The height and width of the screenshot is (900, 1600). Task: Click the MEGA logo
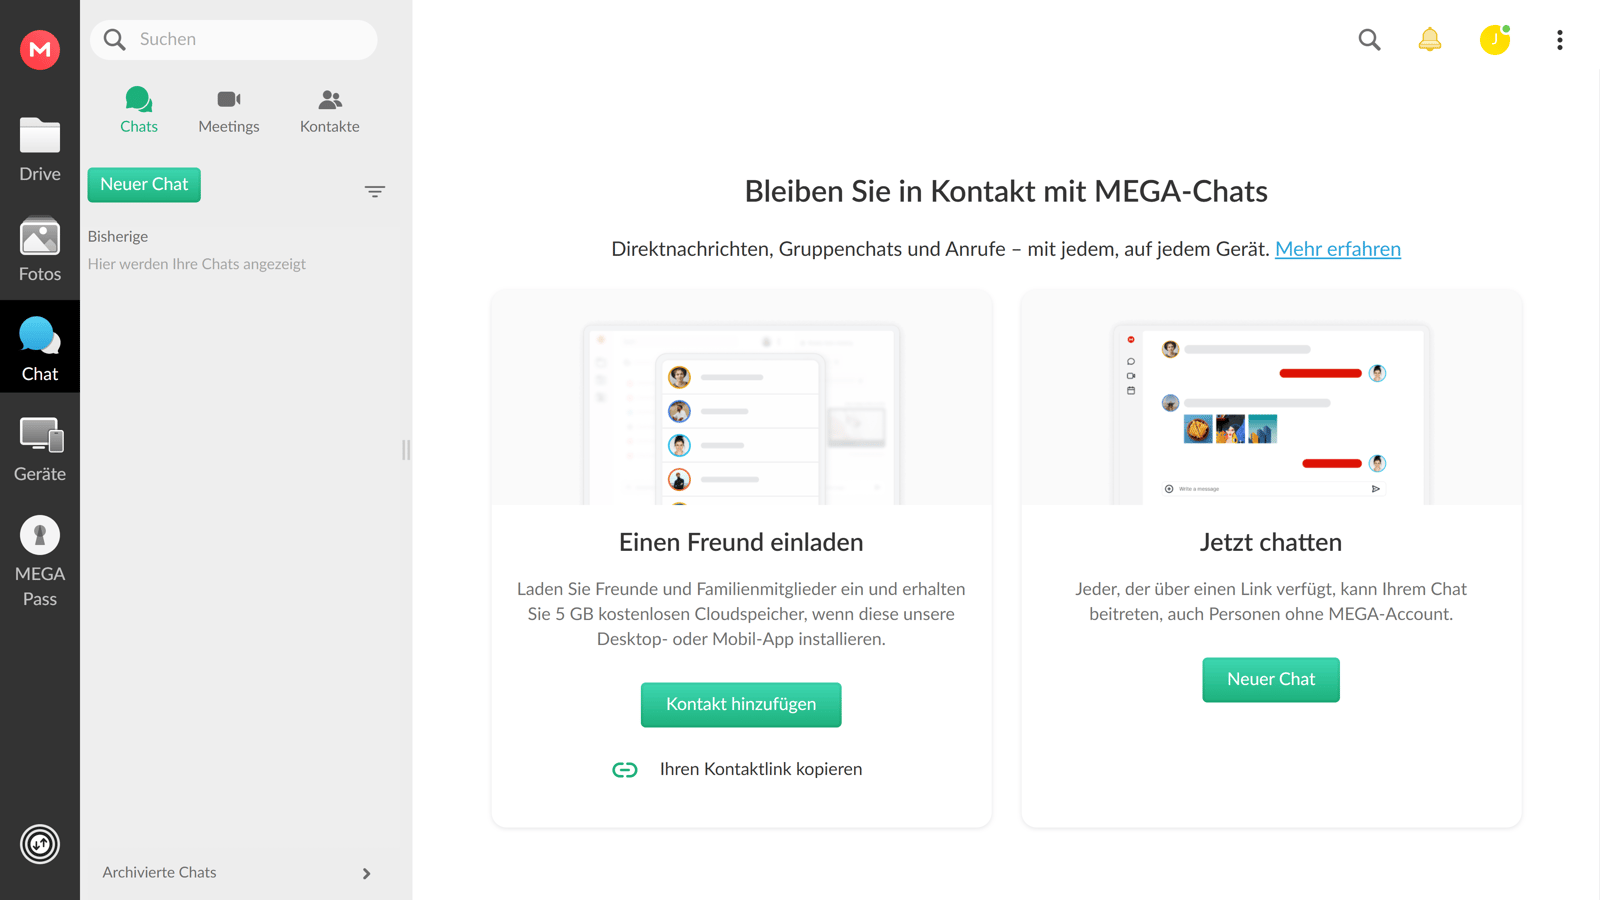click(39, 49)
